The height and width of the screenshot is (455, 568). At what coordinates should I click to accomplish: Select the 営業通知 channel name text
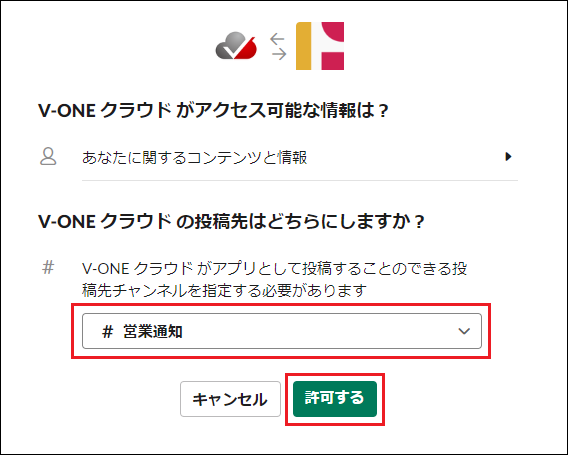(x=153, y=331)
